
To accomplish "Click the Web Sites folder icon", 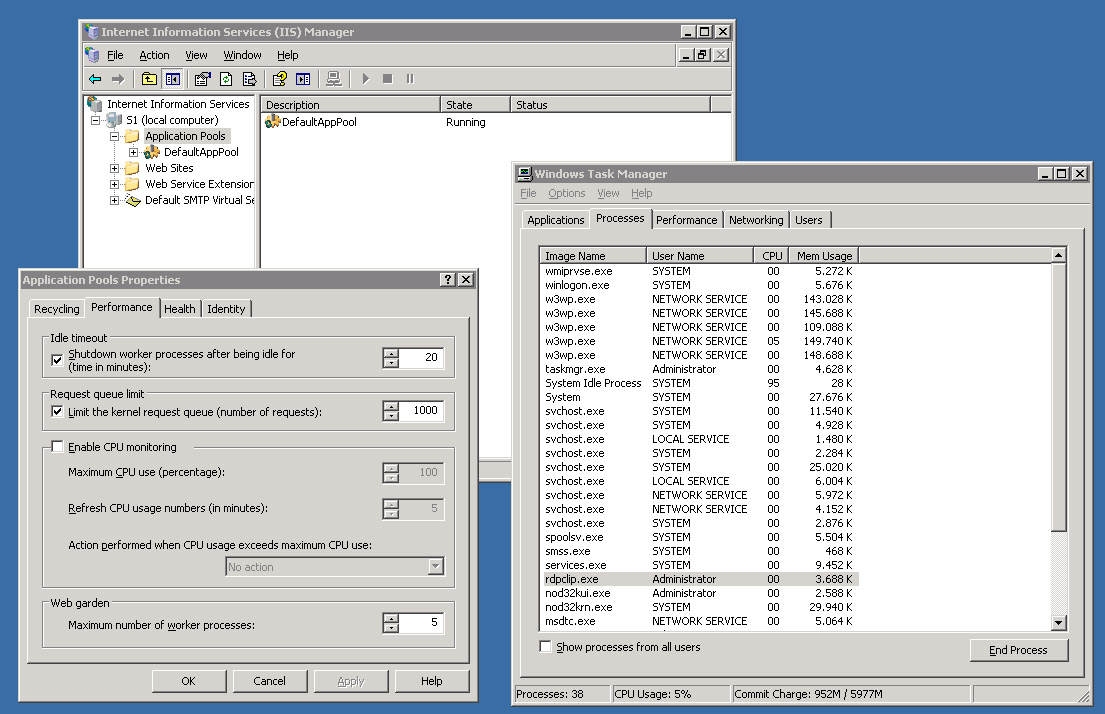I will (132, 168).
